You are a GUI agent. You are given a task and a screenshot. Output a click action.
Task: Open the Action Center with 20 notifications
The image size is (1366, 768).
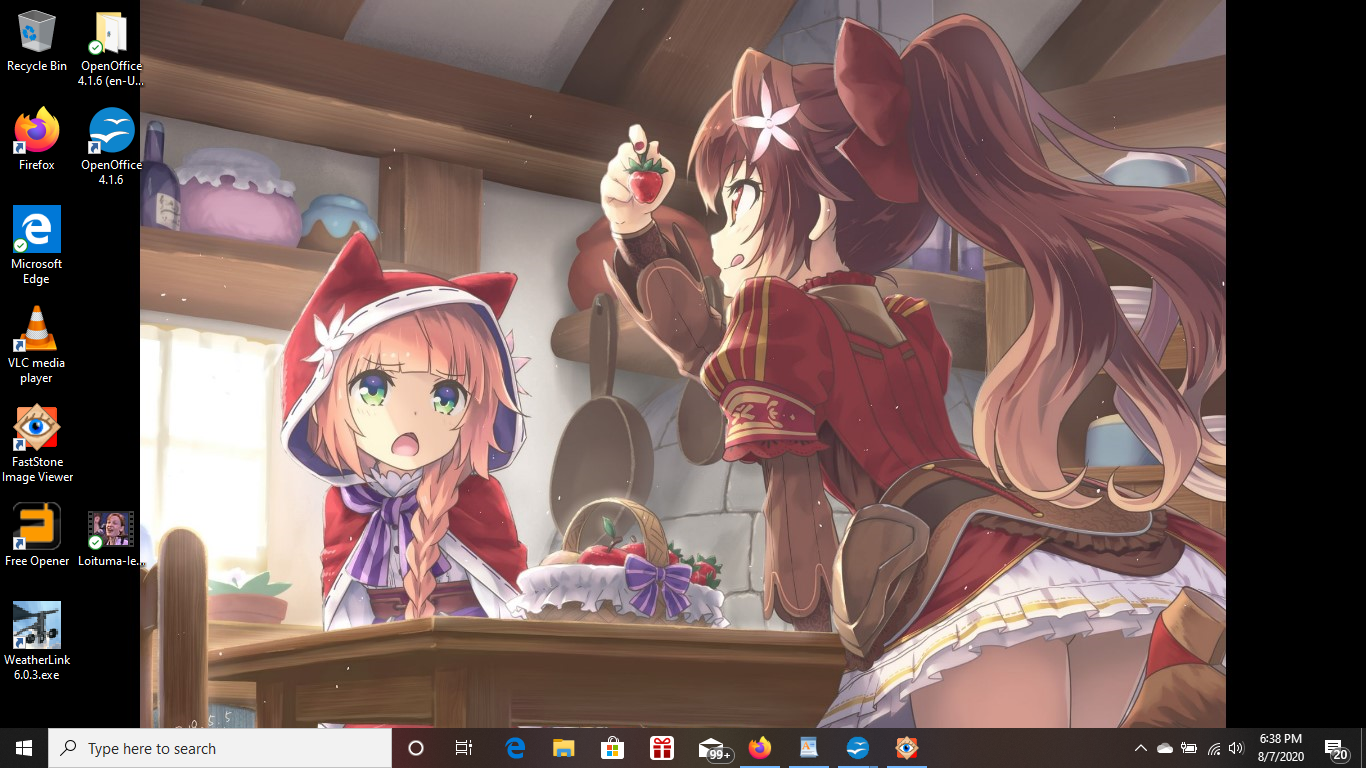(1336, 749)
